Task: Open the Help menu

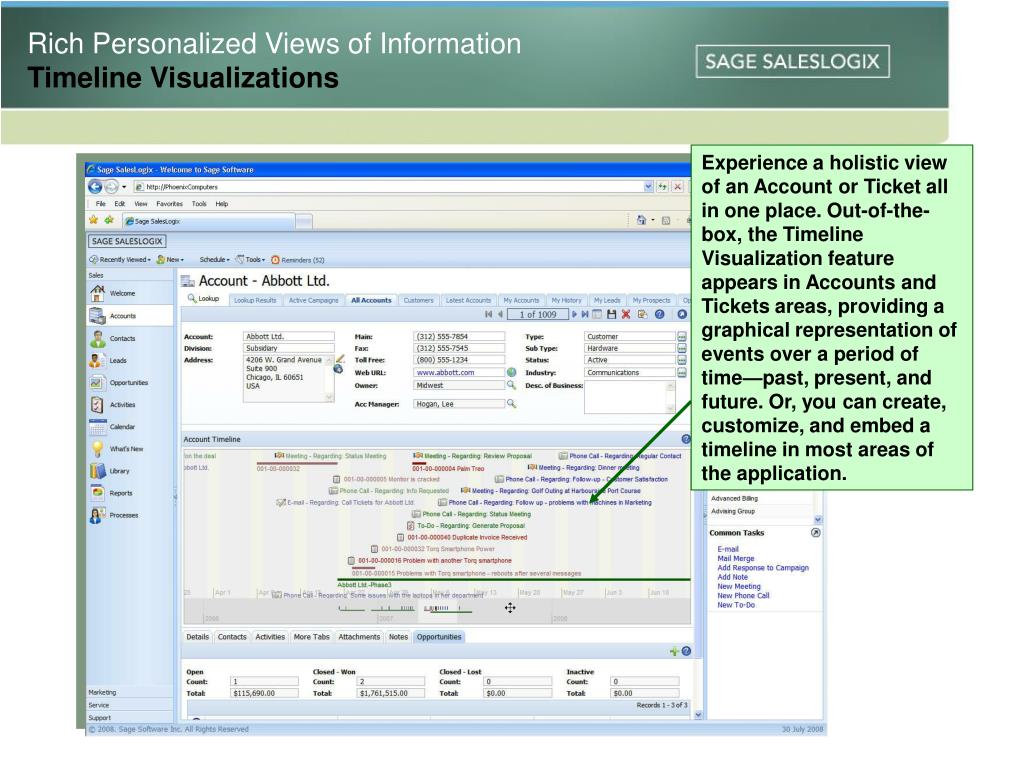Action: click(222, 204)
